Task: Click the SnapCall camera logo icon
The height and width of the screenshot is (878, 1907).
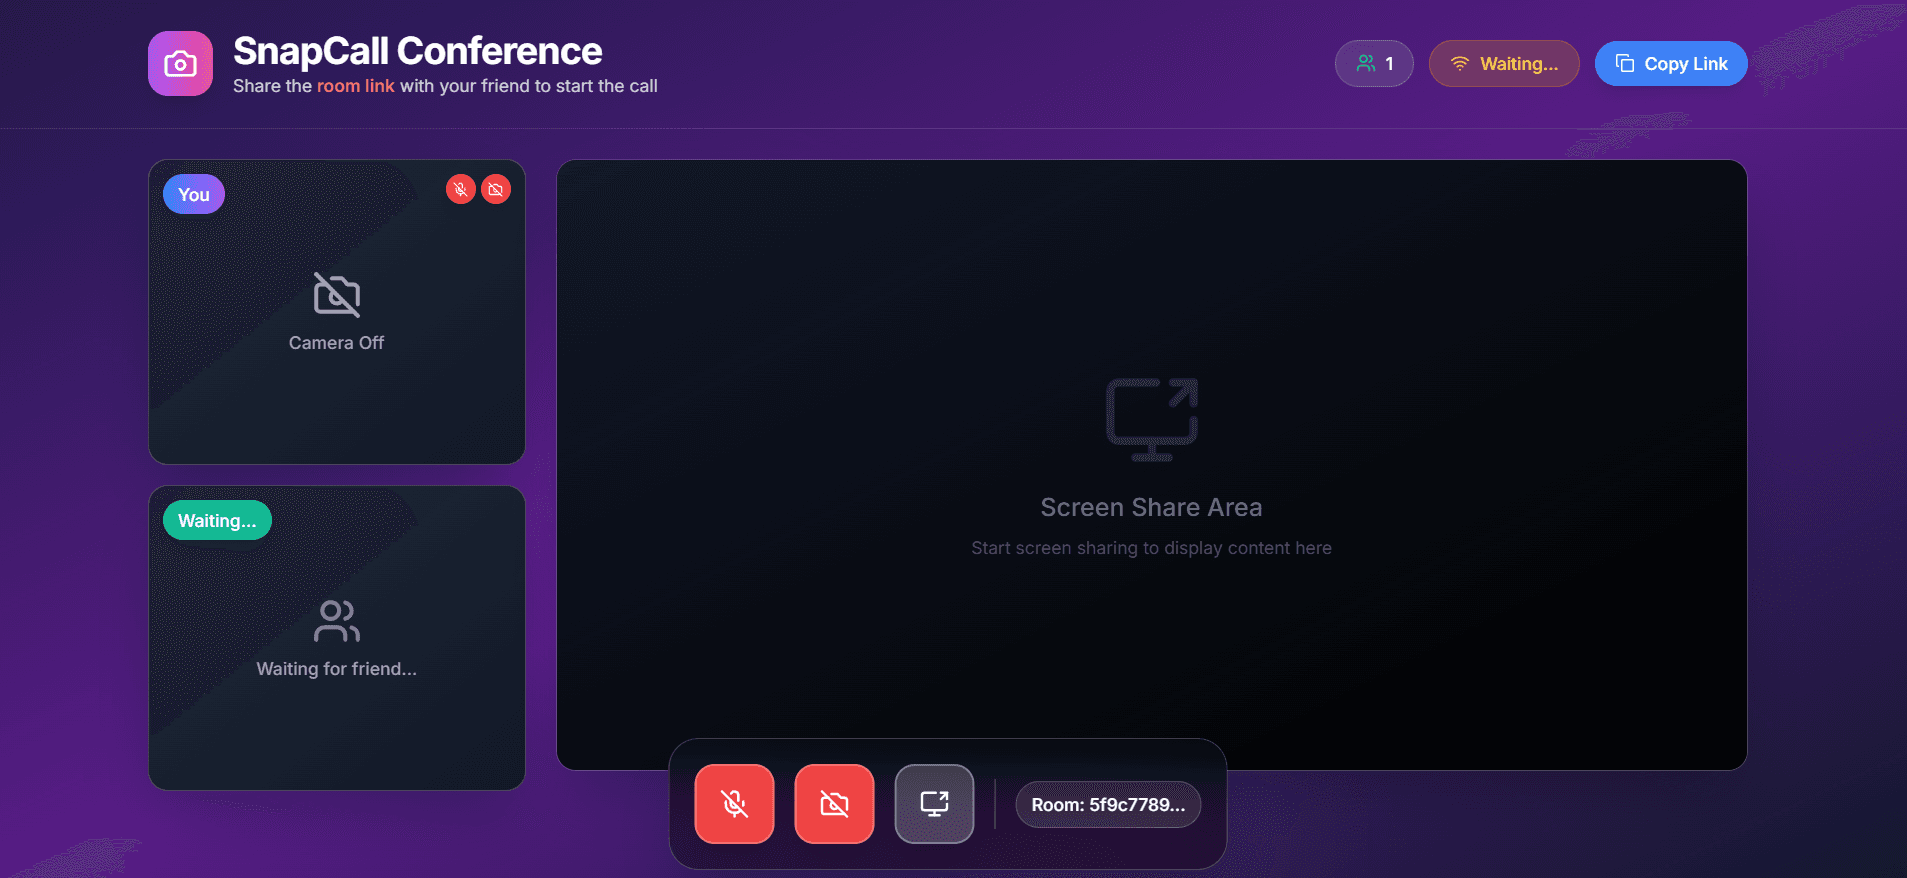Action: click(x=180, y=64)
